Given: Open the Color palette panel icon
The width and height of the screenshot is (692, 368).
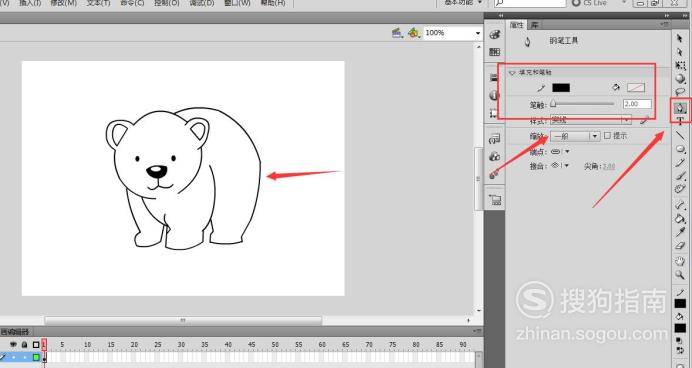Looking at the screenshot, I should coord(495,34).
